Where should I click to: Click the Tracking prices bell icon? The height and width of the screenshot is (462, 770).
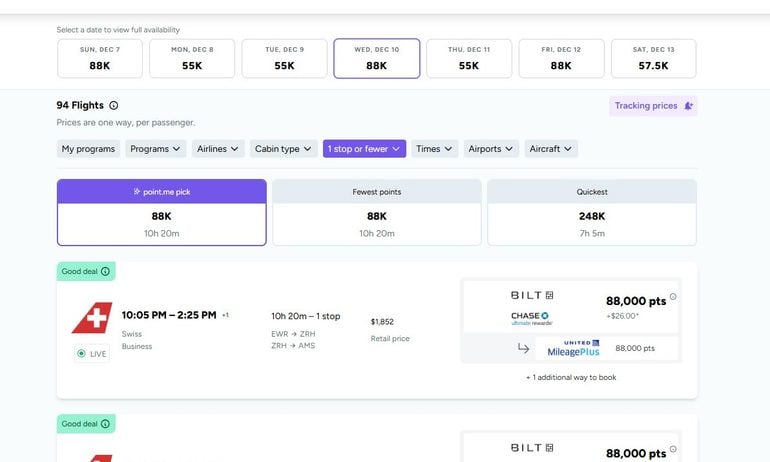pos(688,106)
